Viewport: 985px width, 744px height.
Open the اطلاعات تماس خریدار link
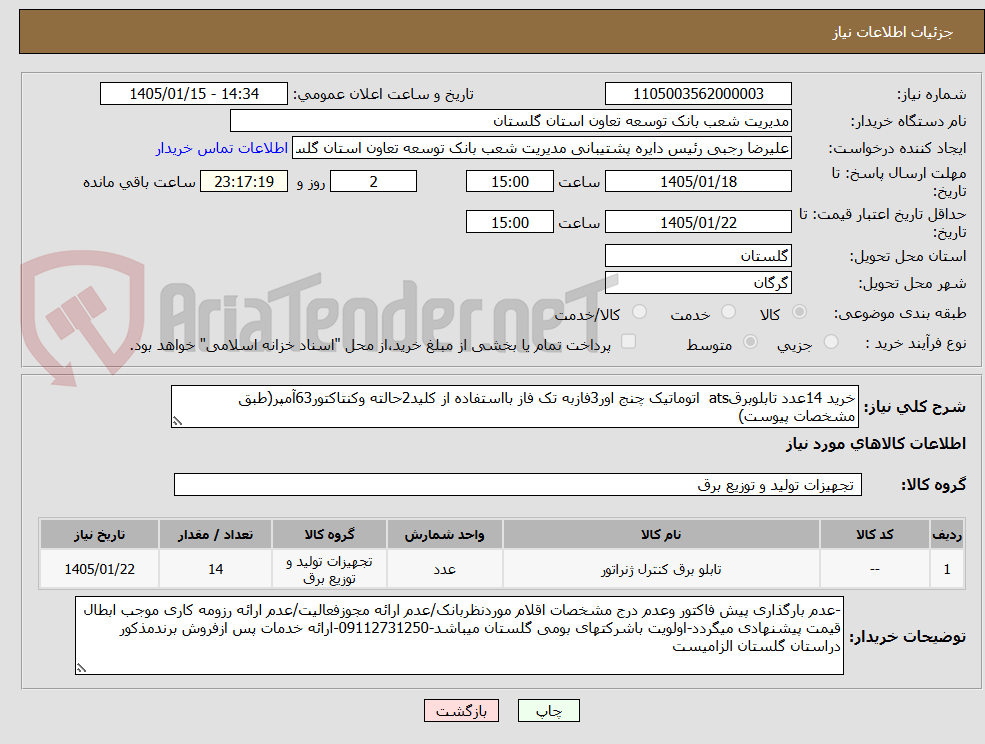click(222, 148)
